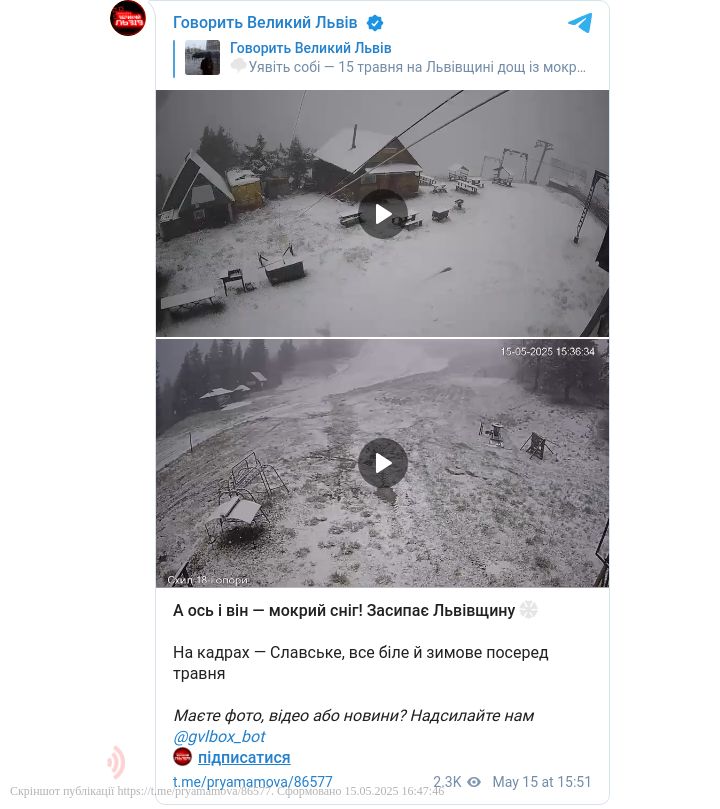The width and height of the screenshot is (720, 809).
Task: Click the blue verified badge
Action: coord(375,23)
